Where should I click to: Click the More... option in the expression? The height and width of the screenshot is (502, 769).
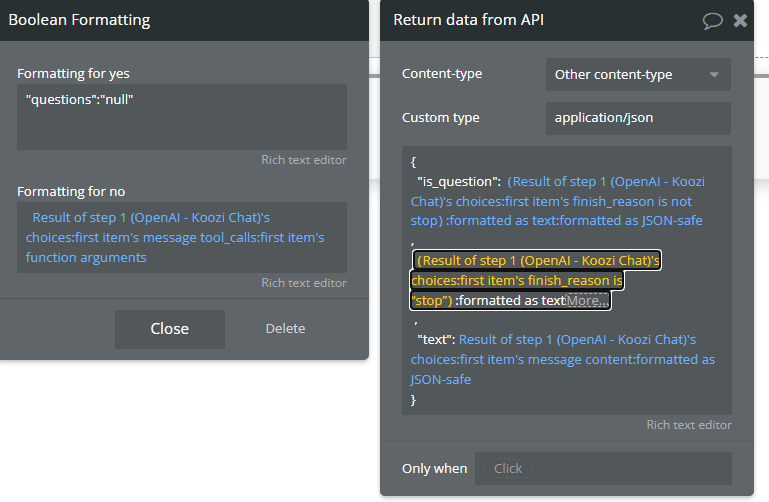(x=587, y=300)
